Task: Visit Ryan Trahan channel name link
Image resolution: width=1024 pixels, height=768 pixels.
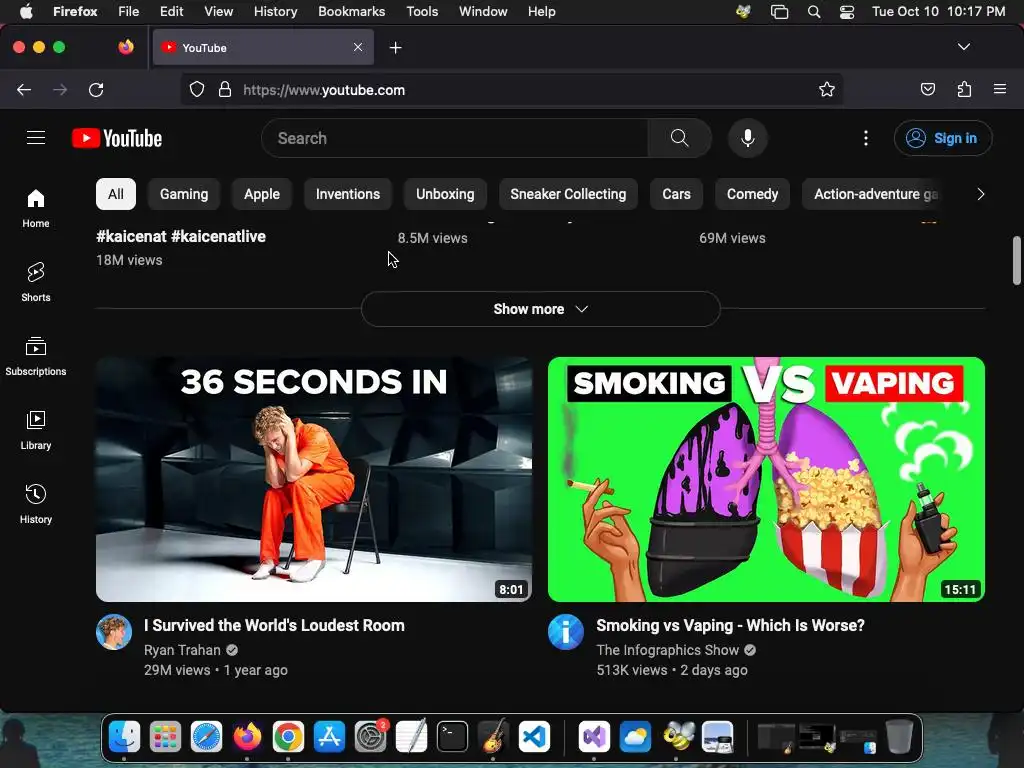Action: 182,650
